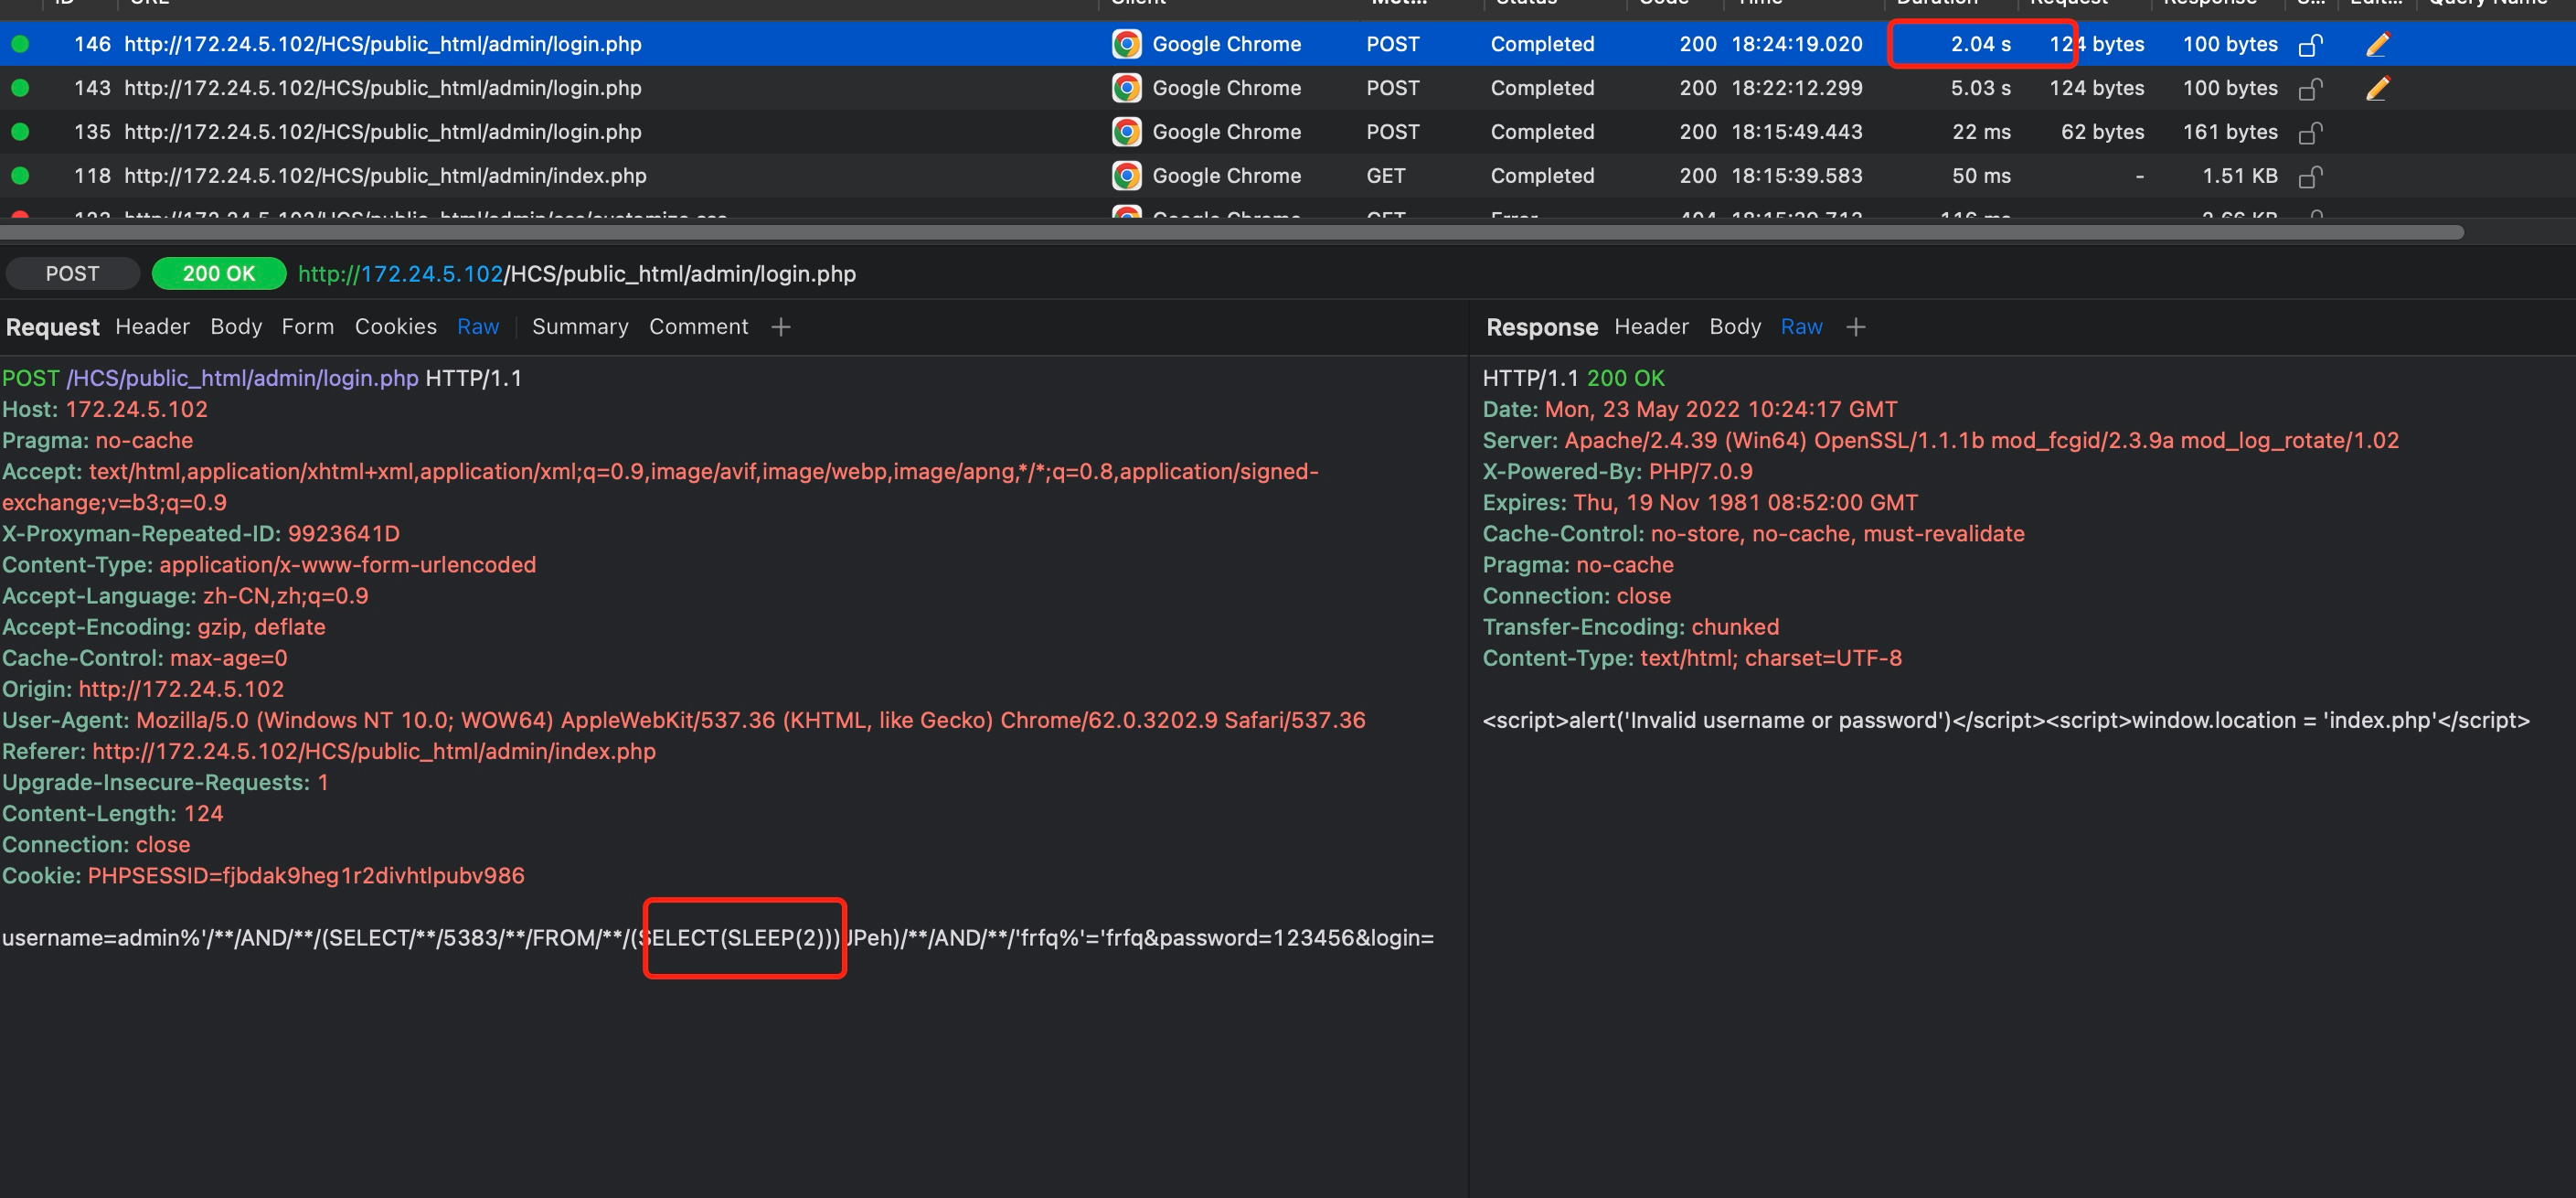Image resolution: width=2576 pixels, height=1198 pixels.
Task: Select the Request Form tab
Action: click(x=307, y=327)
